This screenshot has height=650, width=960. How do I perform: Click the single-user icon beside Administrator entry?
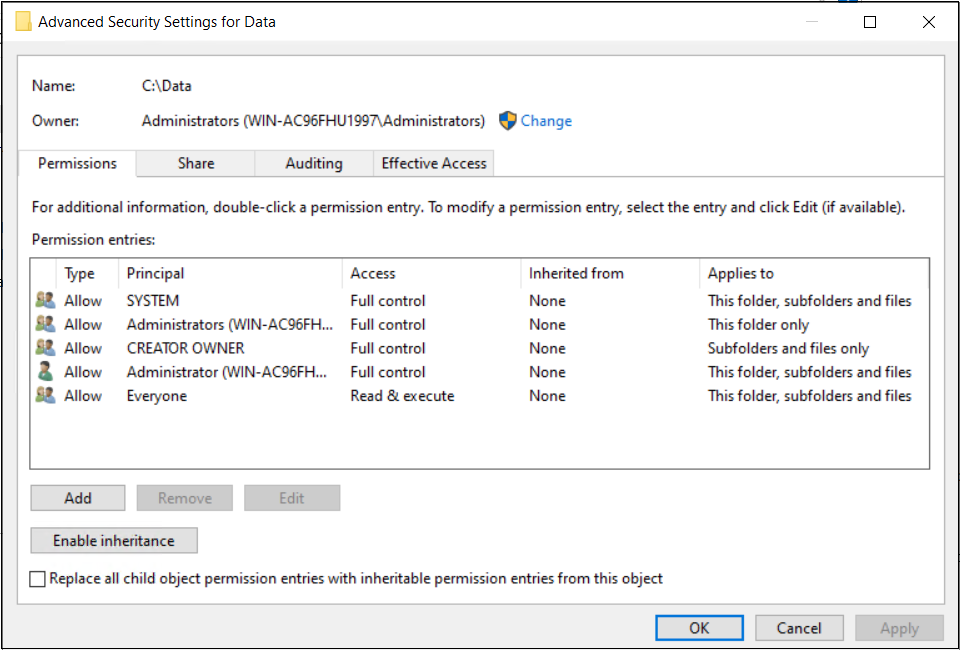45,372
